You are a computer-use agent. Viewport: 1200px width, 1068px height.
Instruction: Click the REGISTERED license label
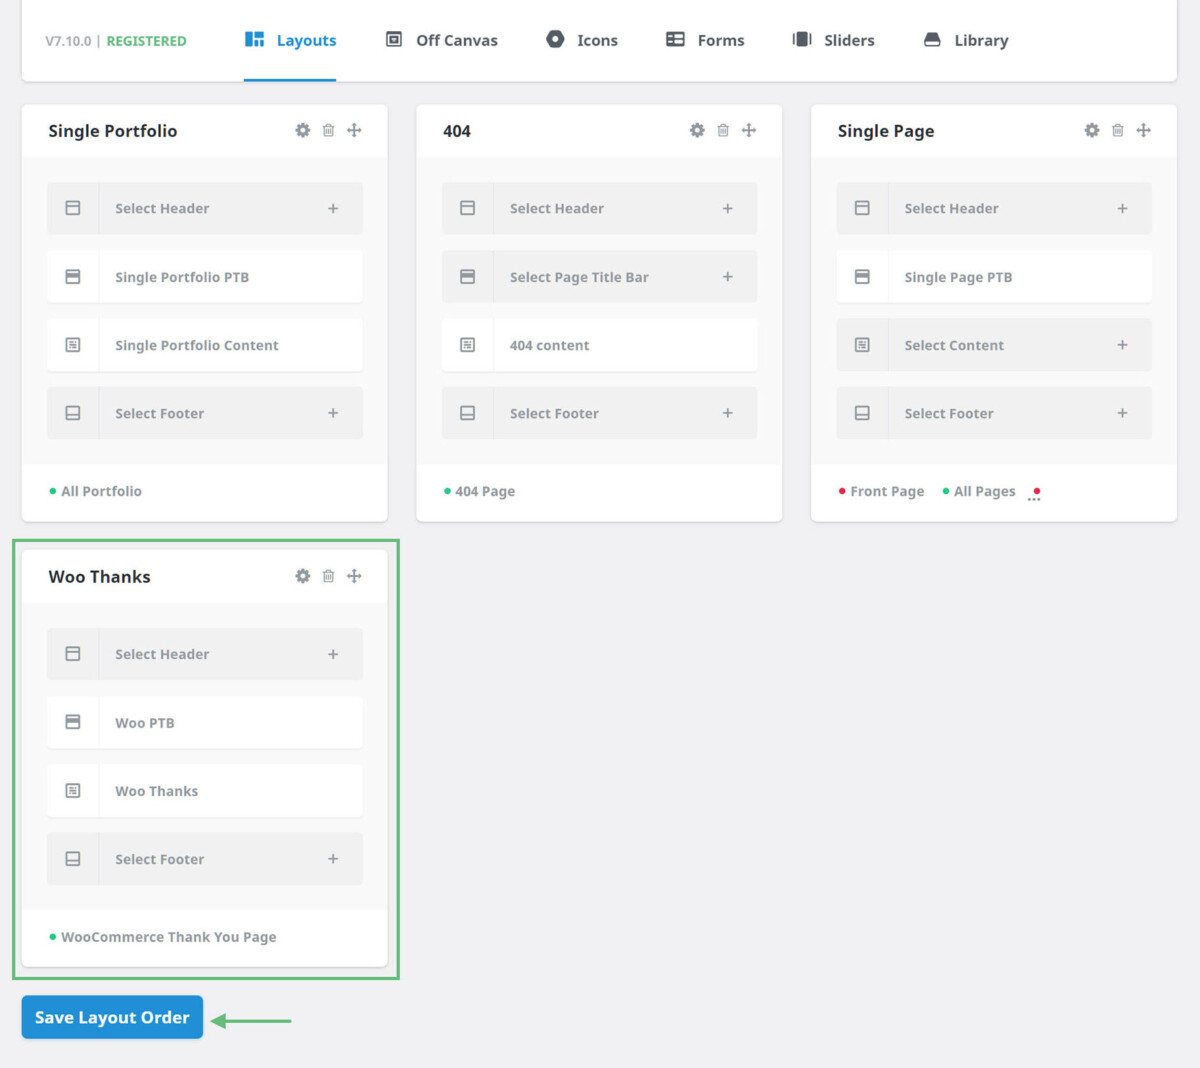(x=146, y=41)
